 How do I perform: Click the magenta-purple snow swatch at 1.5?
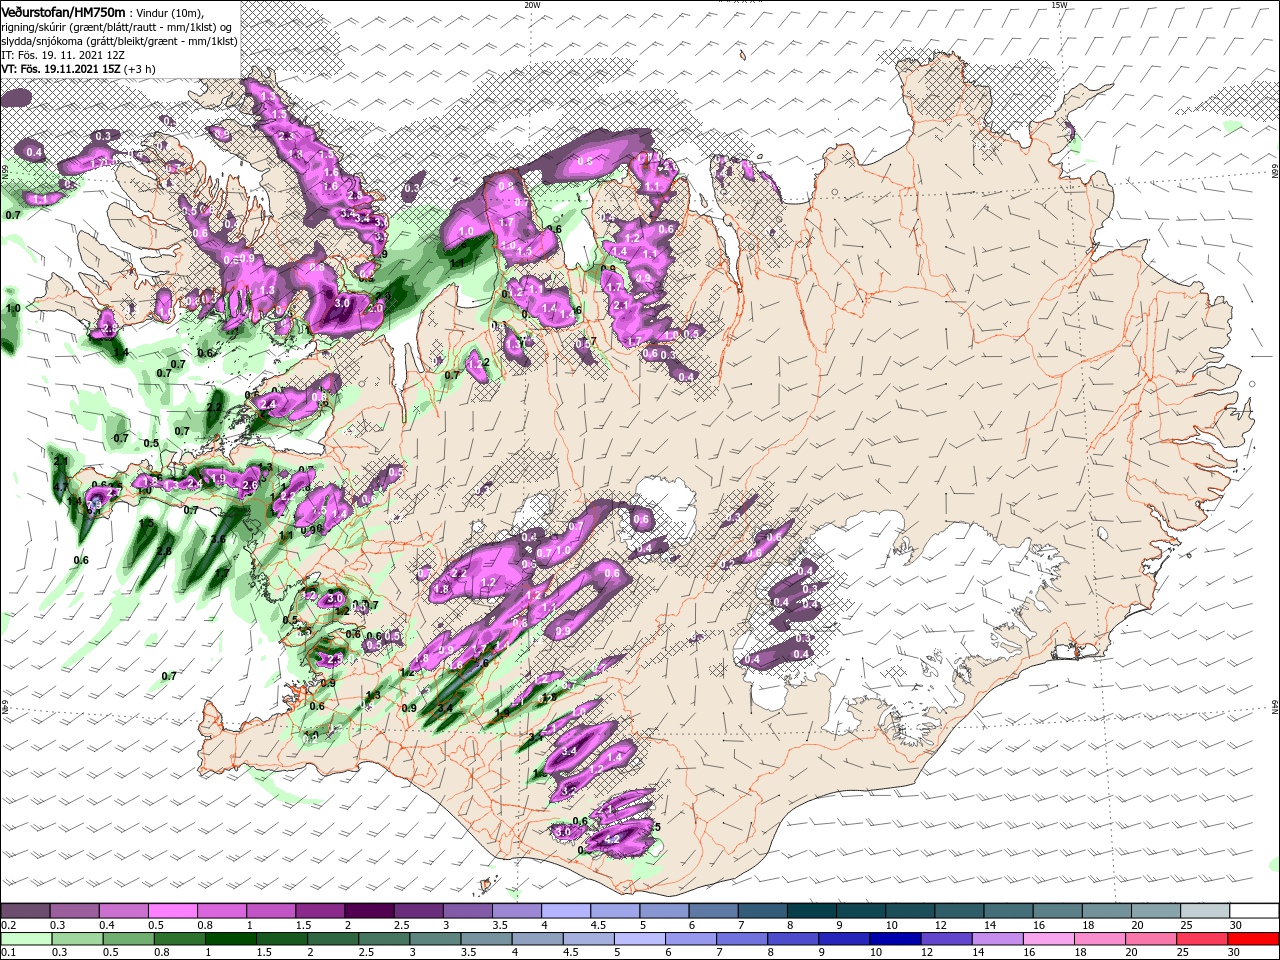[319, 911]
